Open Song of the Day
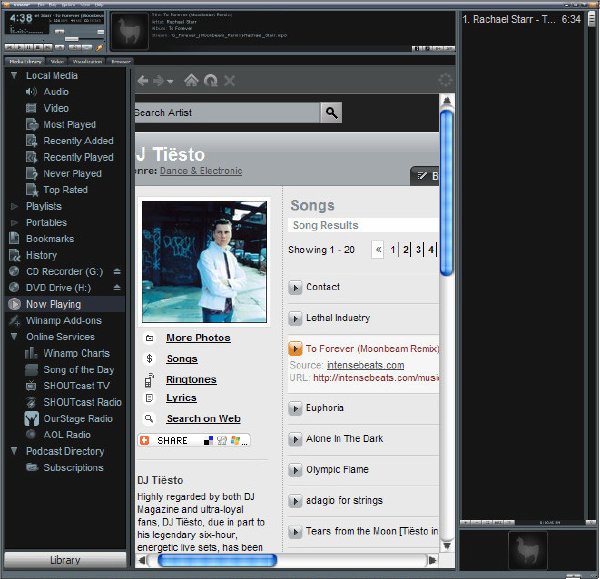This screenshot has height=579, width=600. tap(78, 370)
